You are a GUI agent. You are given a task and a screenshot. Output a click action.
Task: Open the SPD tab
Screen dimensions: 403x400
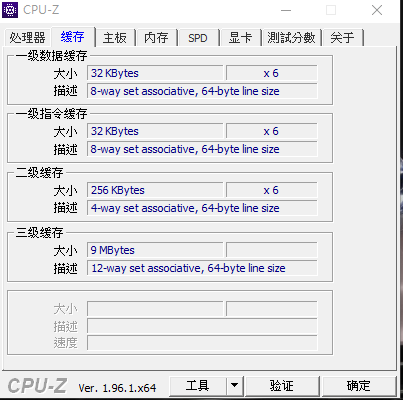198,37
